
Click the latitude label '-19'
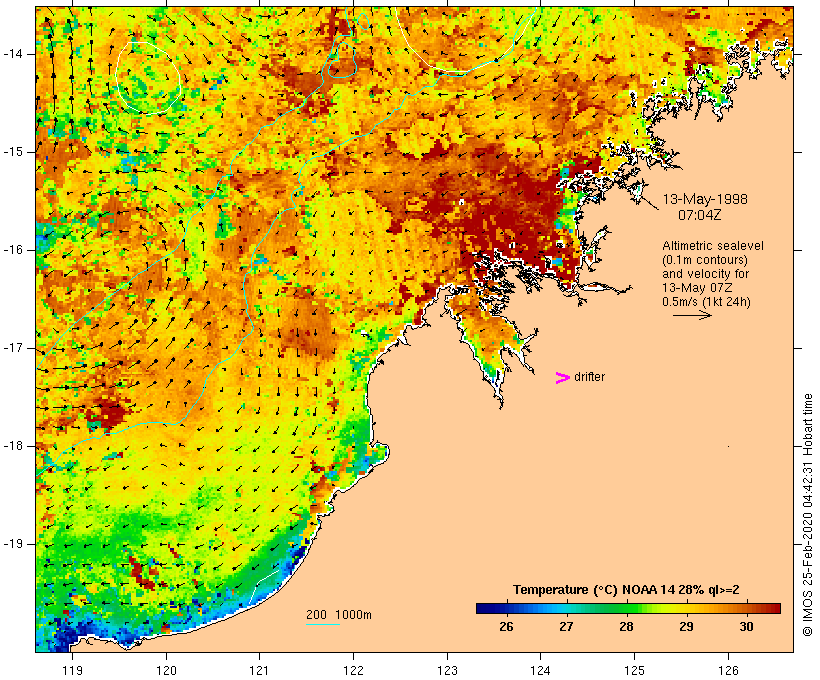[x=13, y=544]
